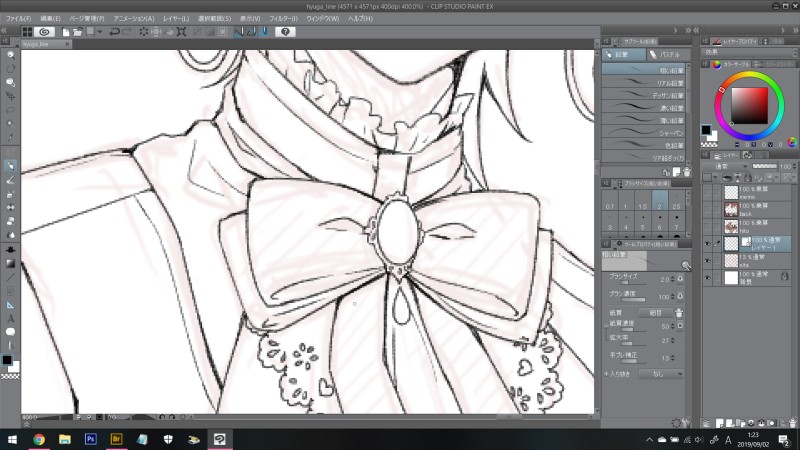
Task: Show the memo layer
Action: point(707,192)
